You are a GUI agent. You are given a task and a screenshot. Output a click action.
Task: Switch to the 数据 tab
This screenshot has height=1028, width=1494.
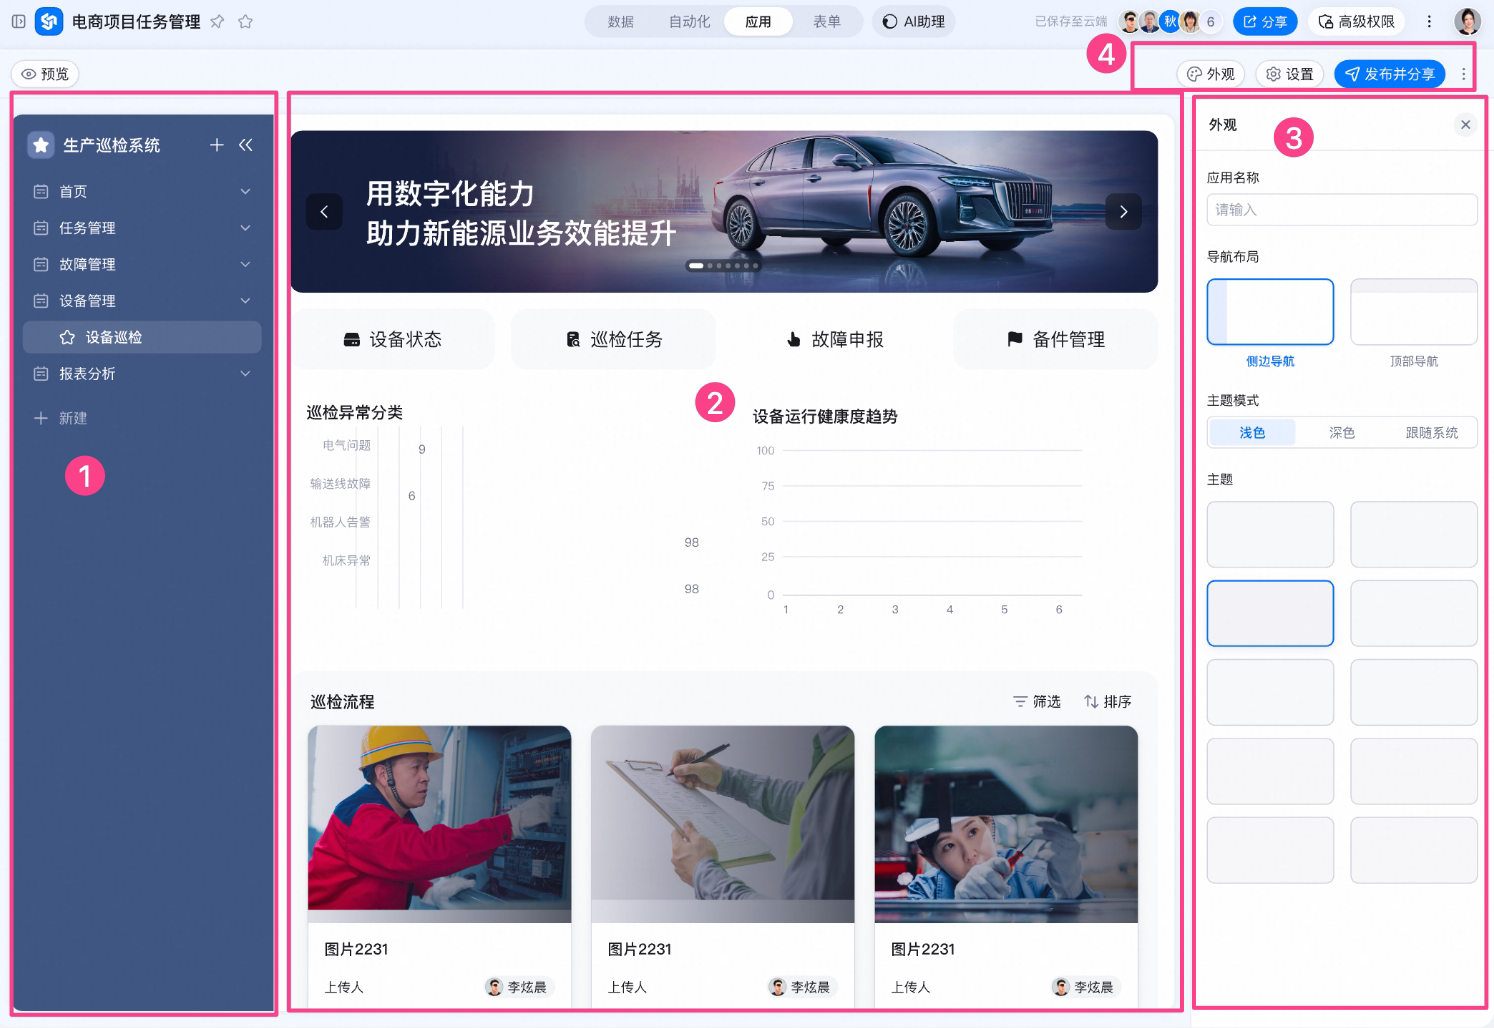click(x=621, y=21)
